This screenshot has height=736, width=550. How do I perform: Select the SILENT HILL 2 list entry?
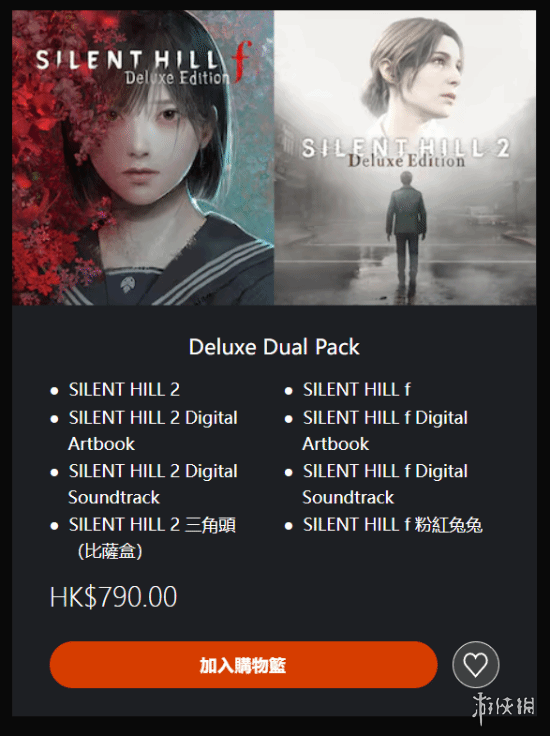click(124, 390)
